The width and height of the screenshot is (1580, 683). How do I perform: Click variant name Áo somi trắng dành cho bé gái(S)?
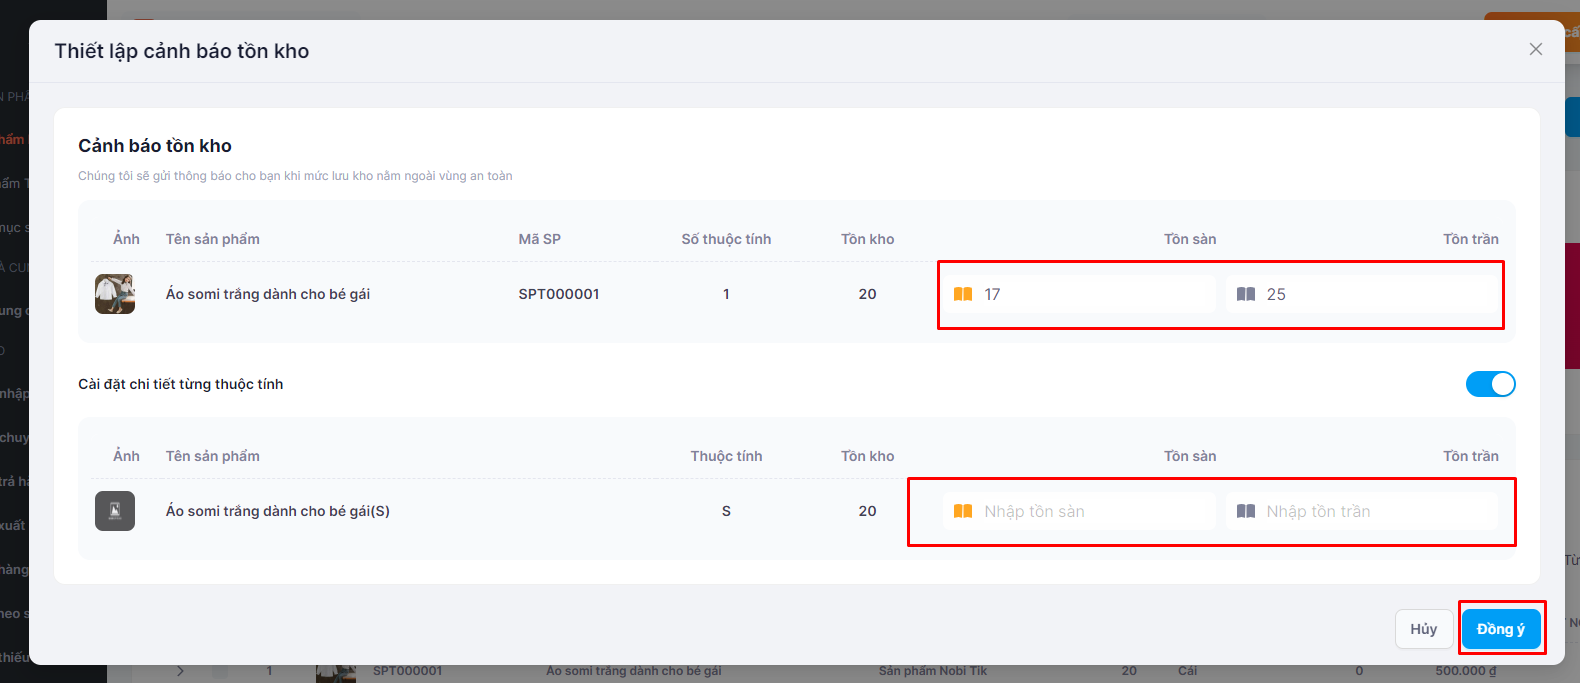click(277, 511)
